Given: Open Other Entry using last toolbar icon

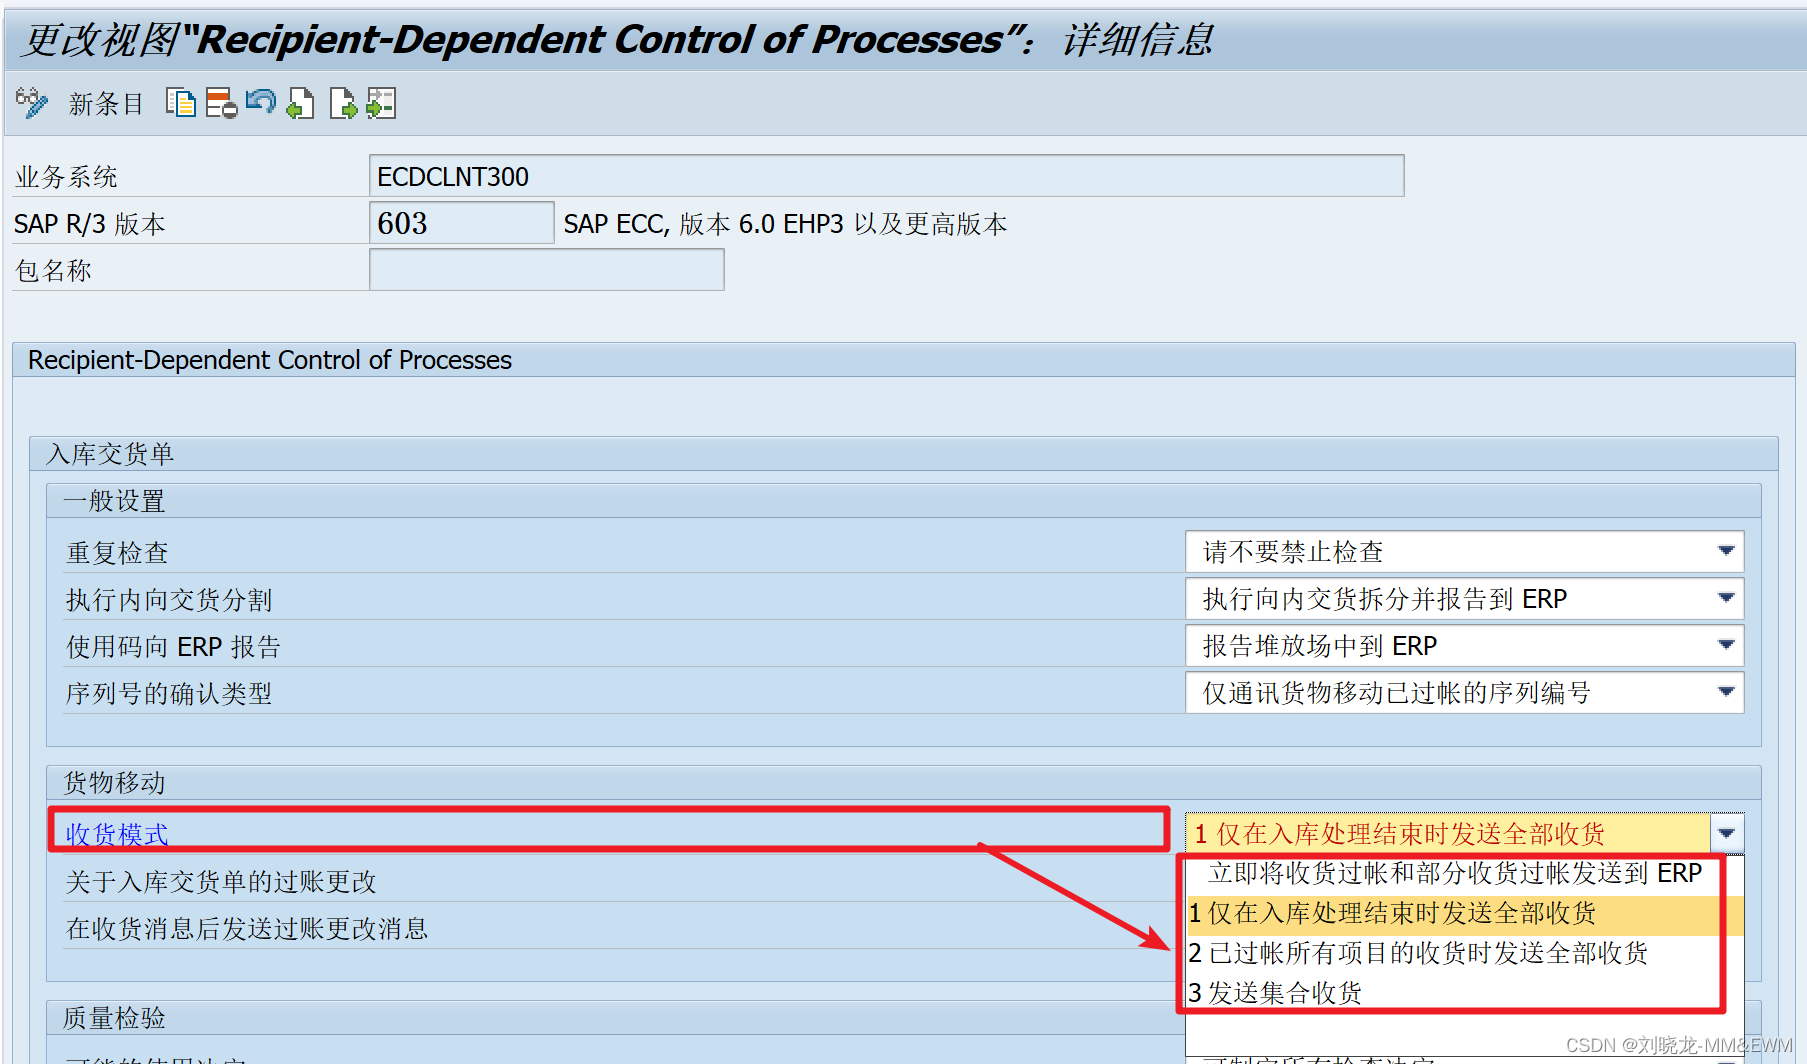Looking at the screenshot, I should click(381, 103).
